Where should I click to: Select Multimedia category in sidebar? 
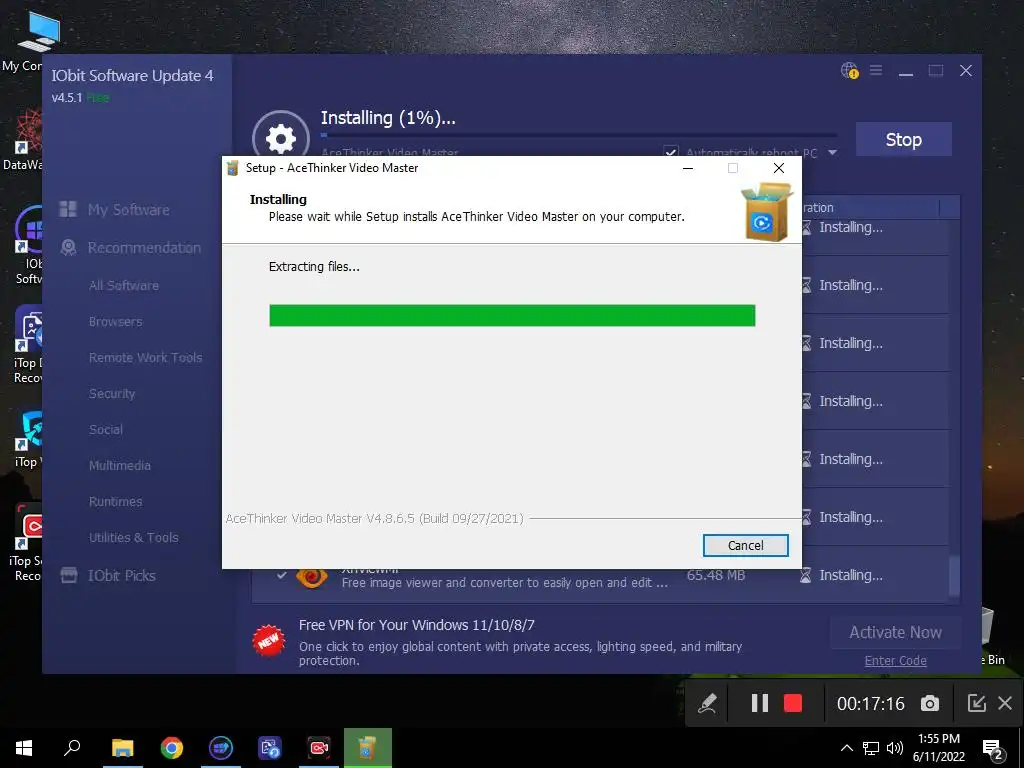tap(120, 465)
